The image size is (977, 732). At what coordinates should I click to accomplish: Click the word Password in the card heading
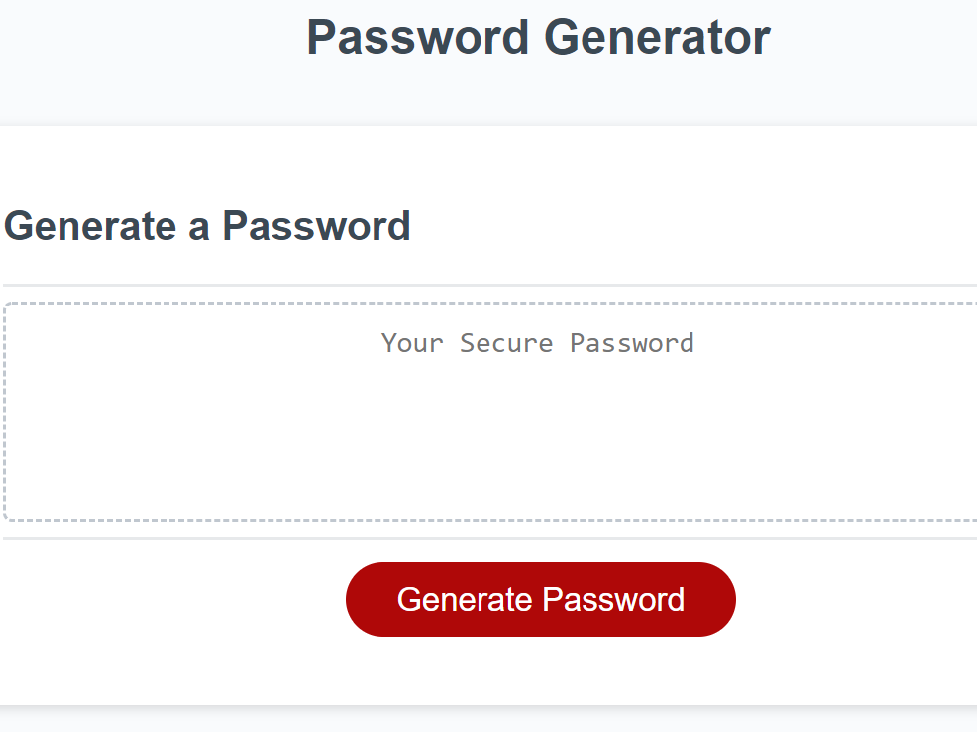(x=316, y=226)
